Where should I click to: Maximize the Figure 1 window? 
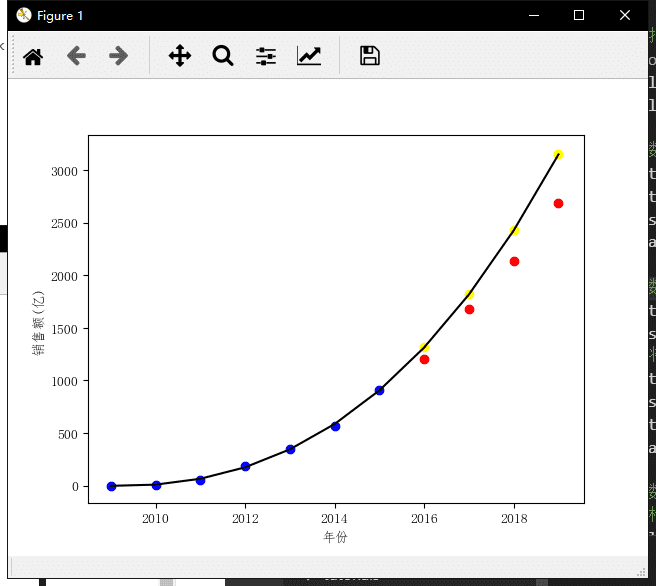click(x=579, y=15)
